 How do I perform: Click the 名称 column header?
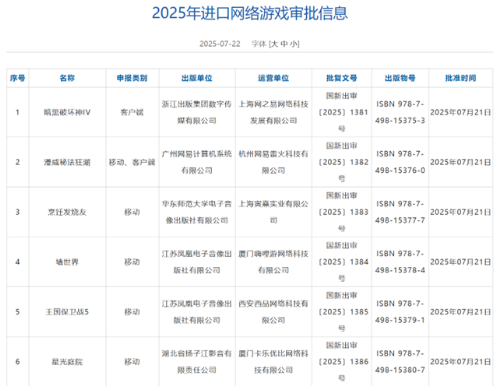click(67, 78)
